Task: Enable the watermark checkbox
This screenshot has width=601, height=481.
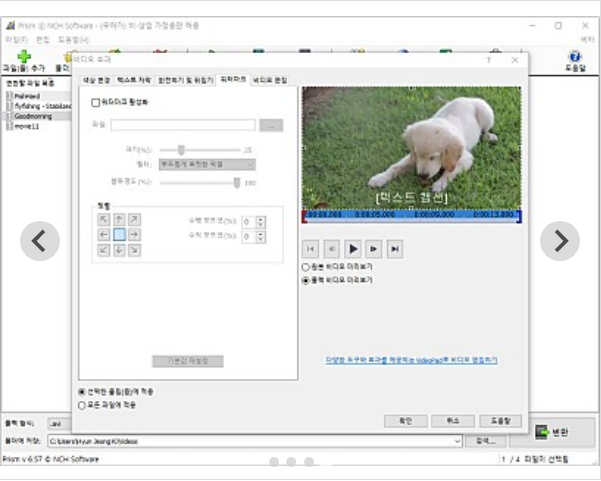Action: (x=96, y=102)
